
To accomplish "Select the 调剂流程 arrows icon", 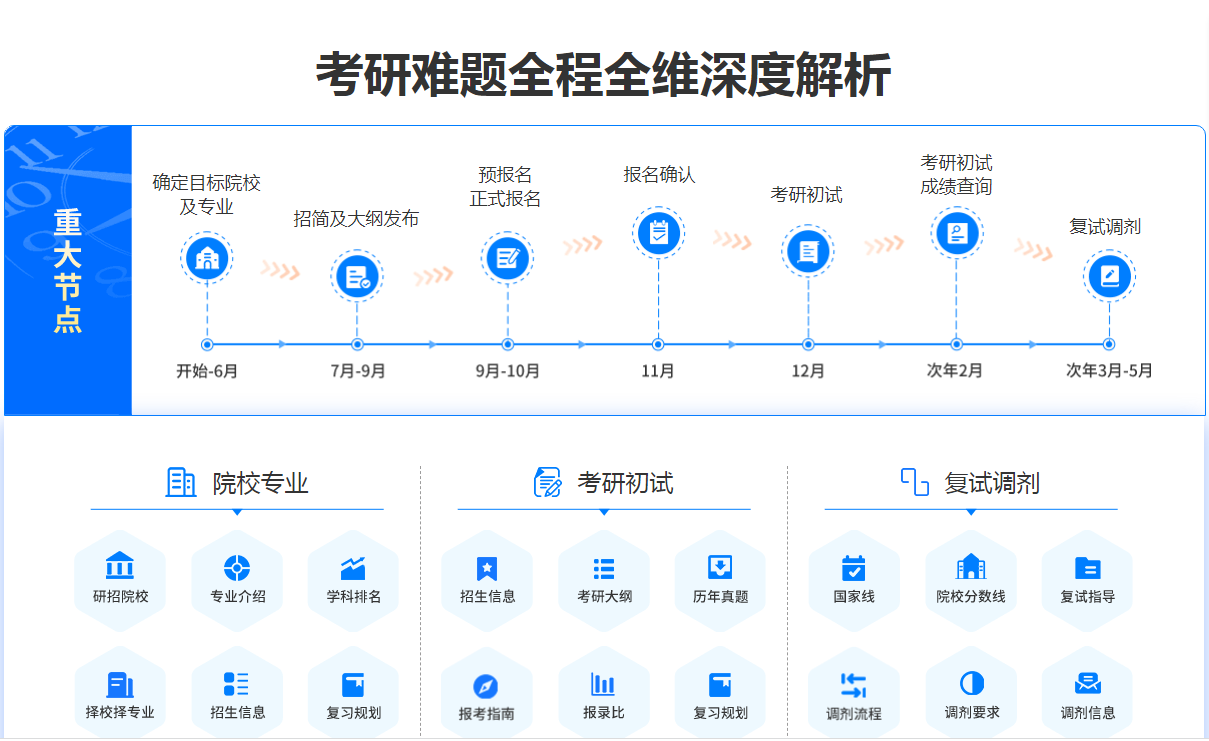I will [853, 685].
